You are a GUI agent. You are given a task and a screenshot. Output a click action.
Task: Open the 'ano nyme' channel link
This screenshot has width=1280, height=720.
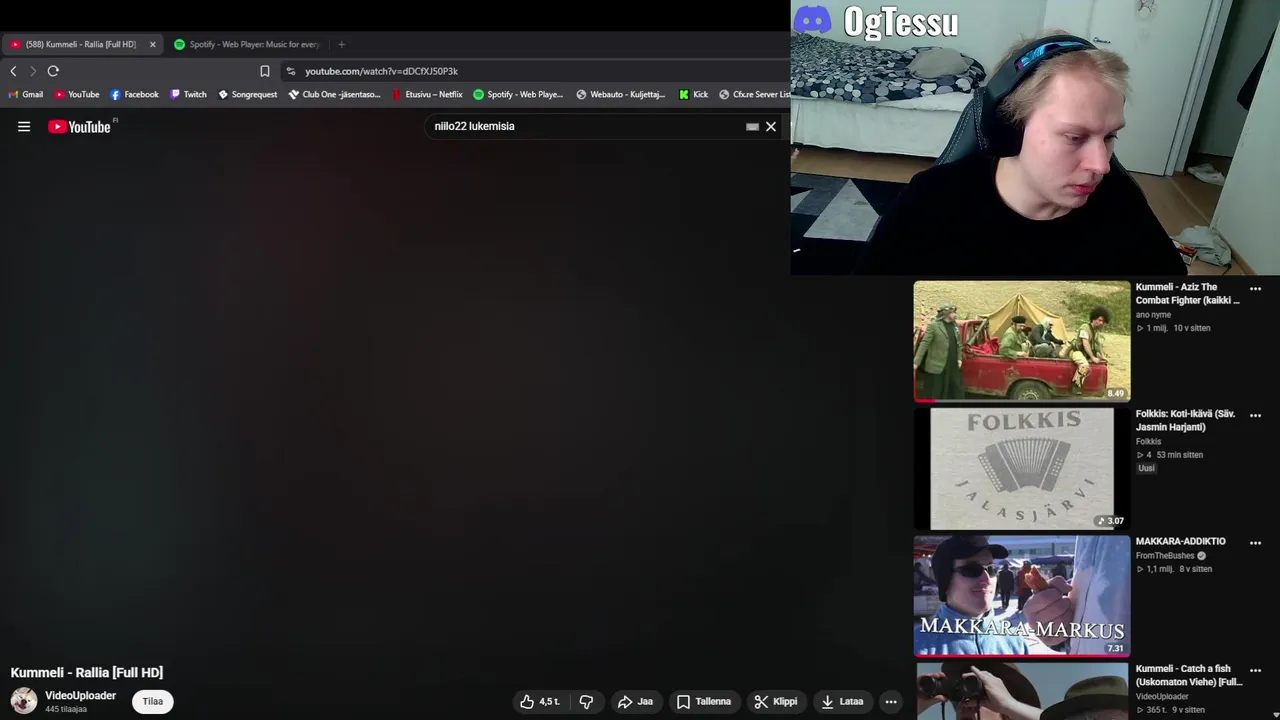pos(1153,315)
